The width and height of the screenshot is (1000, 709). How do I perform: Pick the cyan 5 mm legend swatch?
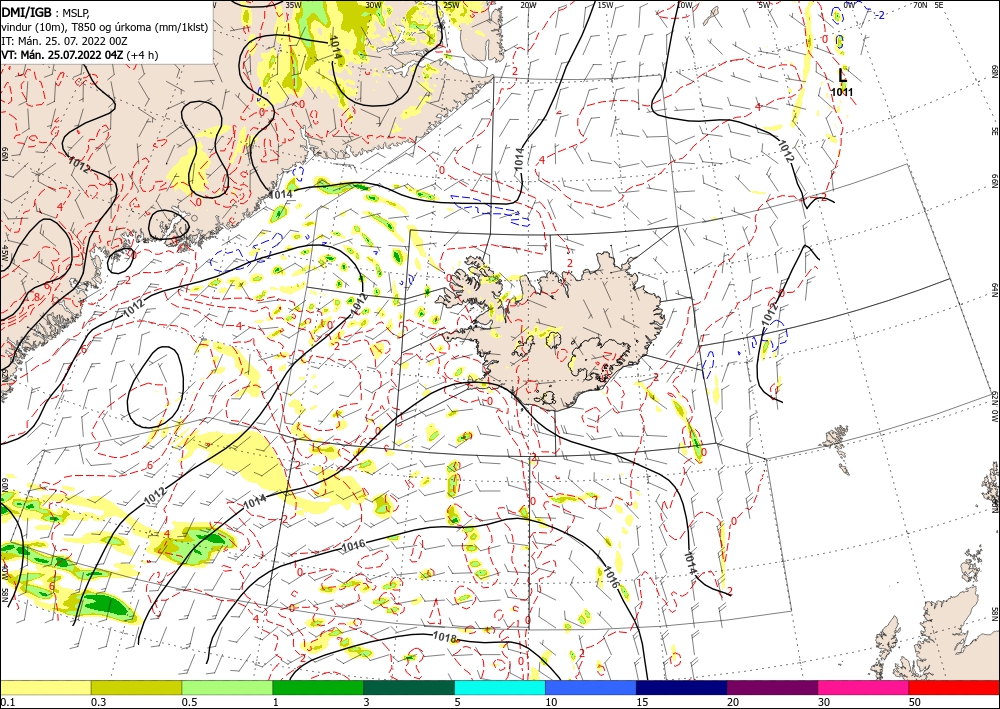(x=500, y=687)
